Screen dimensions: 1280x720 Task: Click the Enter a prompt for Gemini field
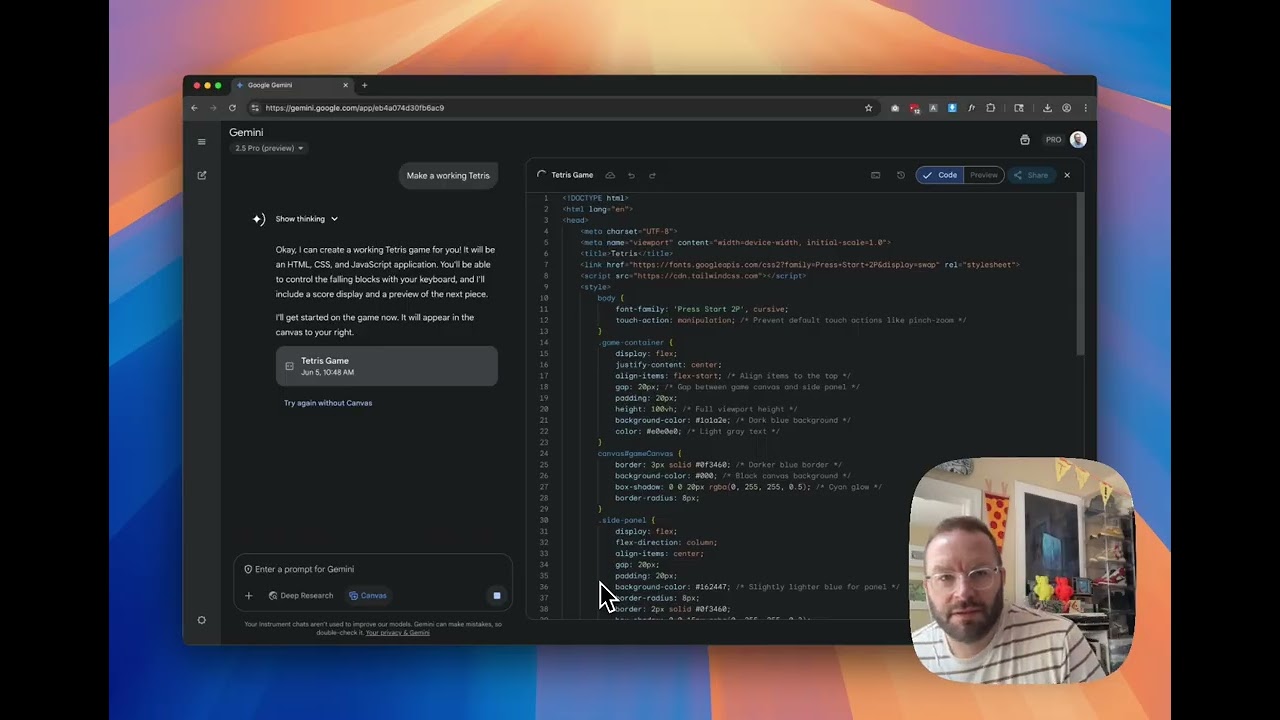point(374,569)
